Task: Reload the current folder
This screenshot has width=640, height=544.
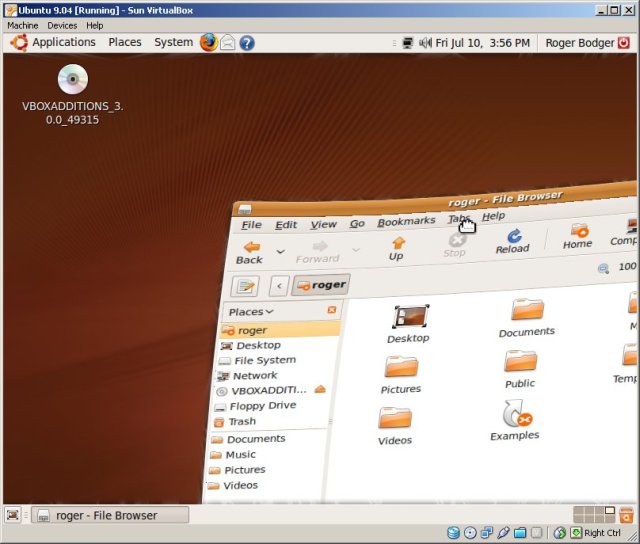Action: click(x=513, y=241)
